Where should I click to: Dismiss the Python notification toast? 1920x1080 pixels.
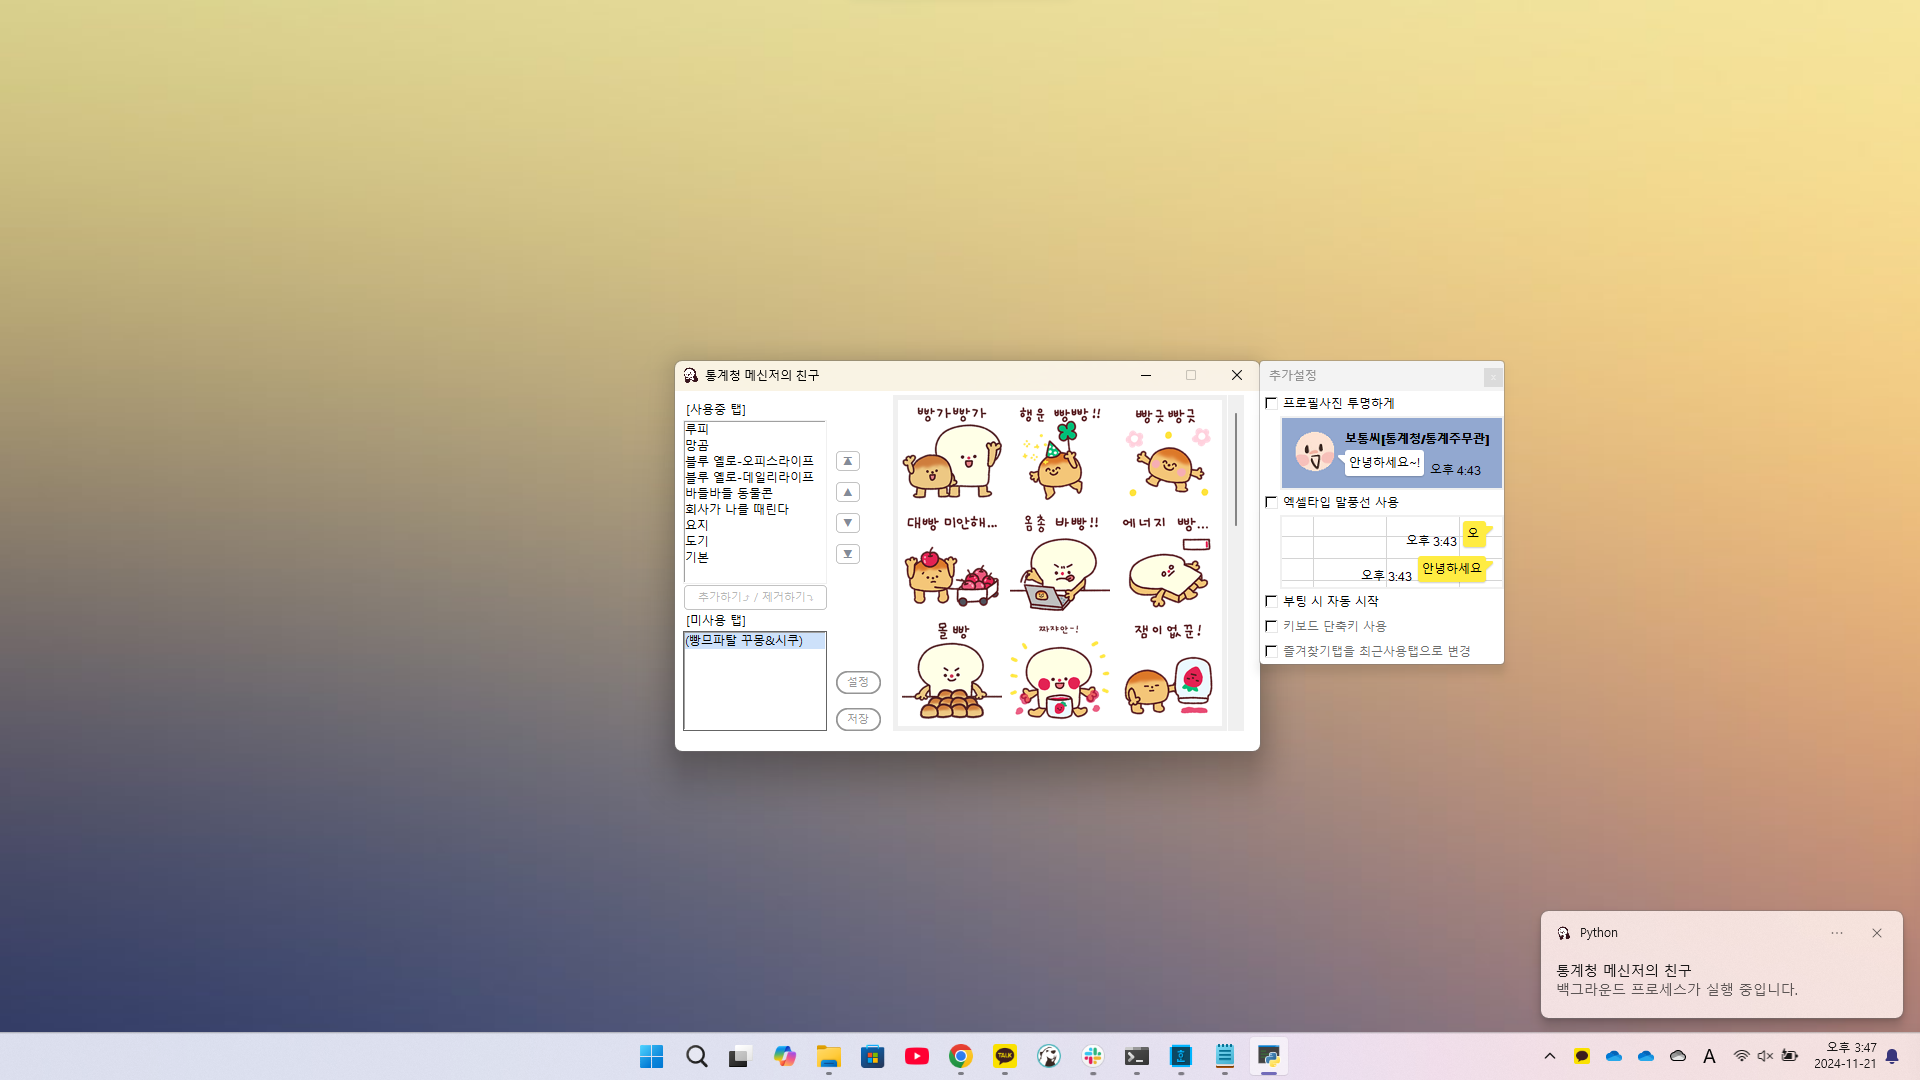pyautogui.click(x=1877, y=933)
